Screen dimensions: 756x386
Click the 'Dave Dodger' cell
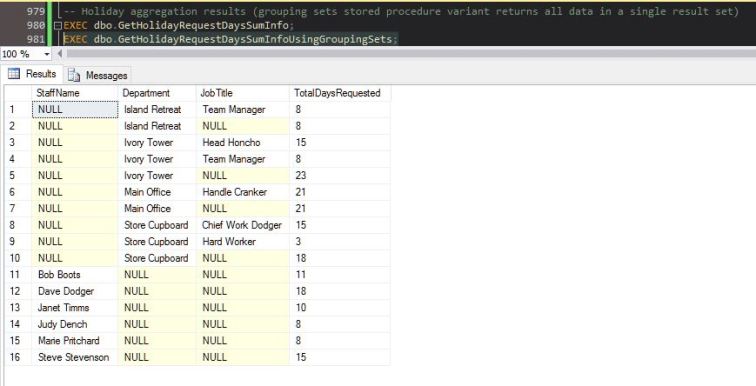75,291
